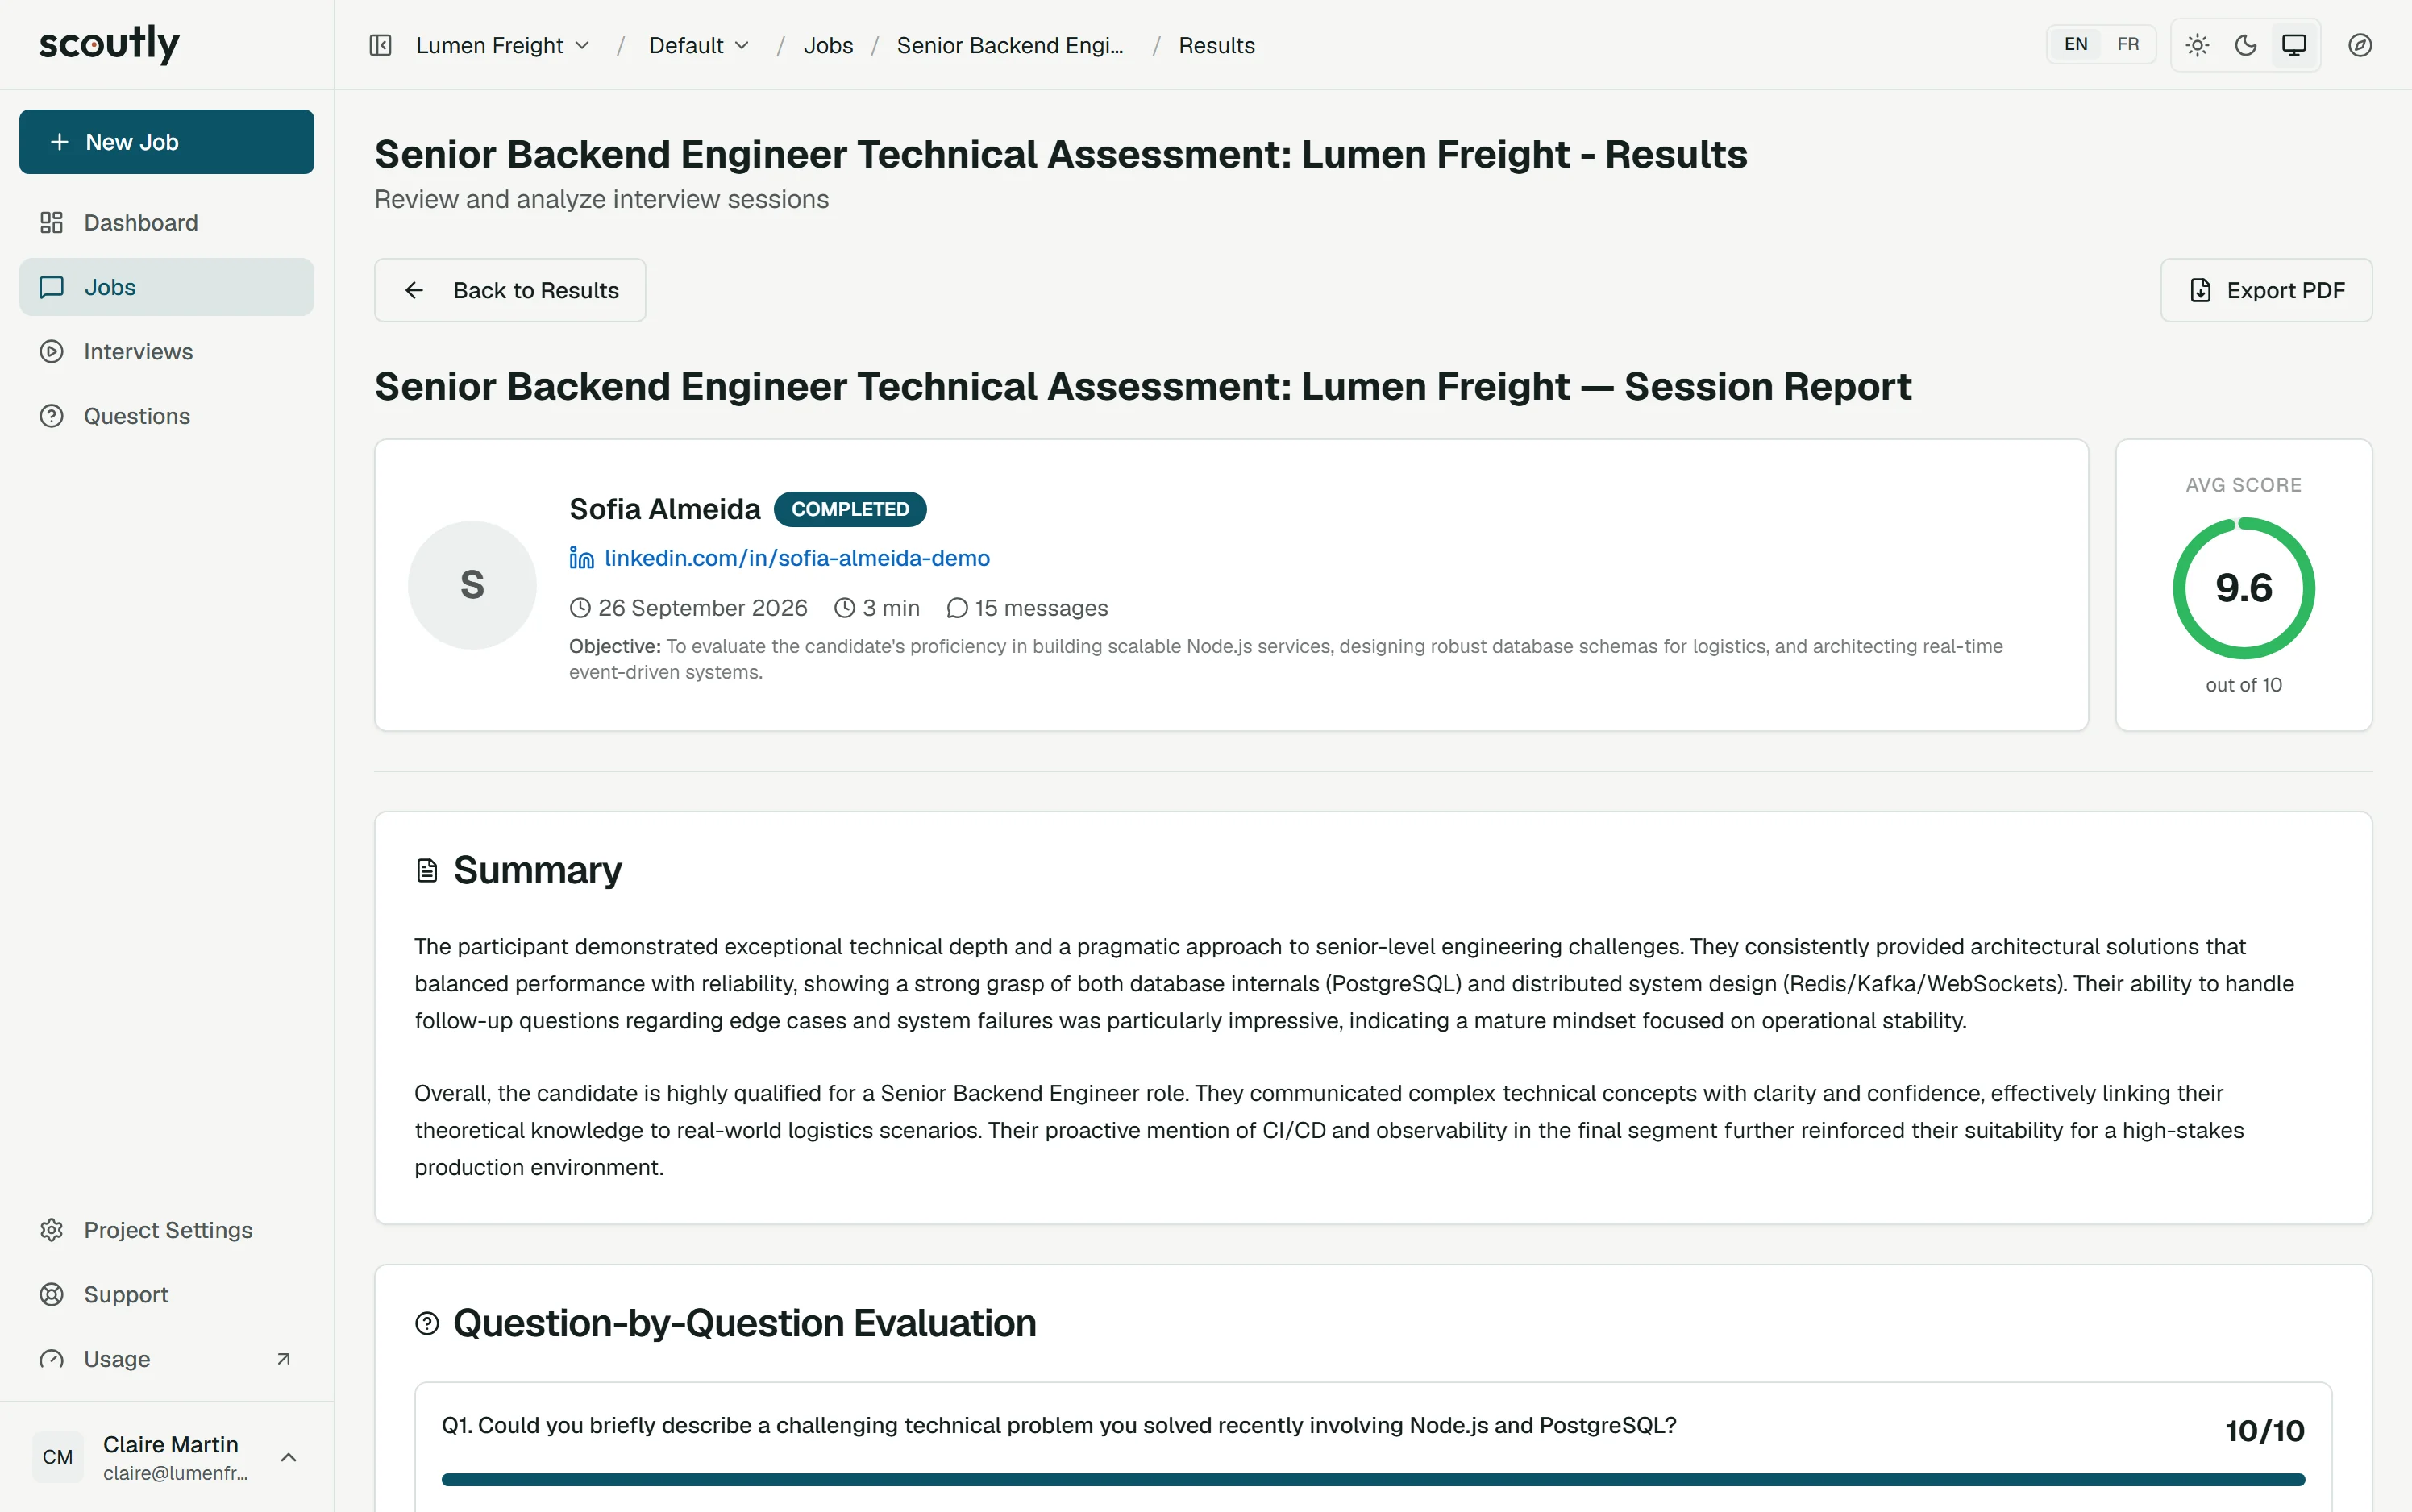Open Support page
The width and height of the screenshot is (2412, 1512).
point(167,1294)
